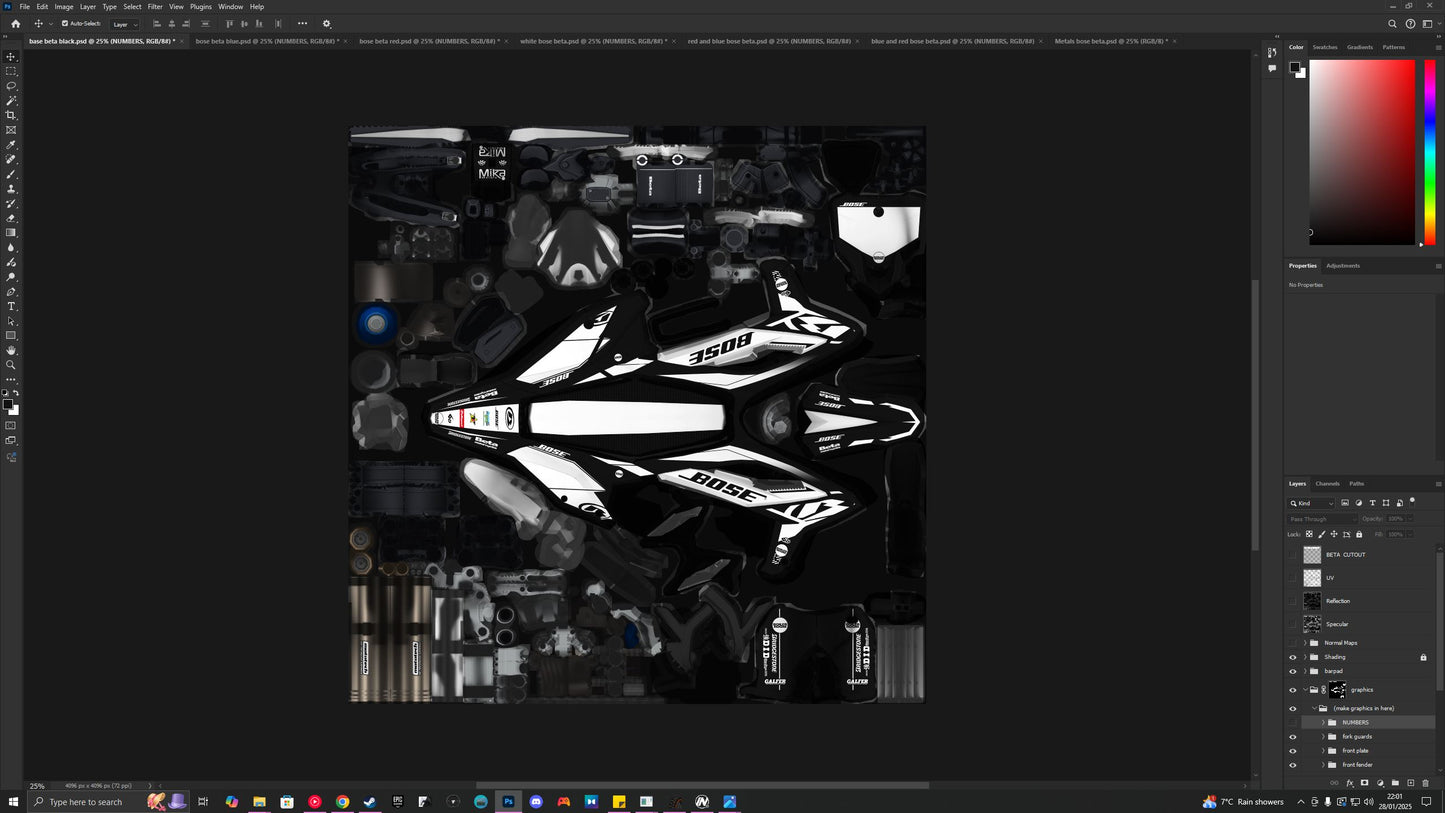
Task: Select the Eraser tool
Action: (x=11, y=218)
